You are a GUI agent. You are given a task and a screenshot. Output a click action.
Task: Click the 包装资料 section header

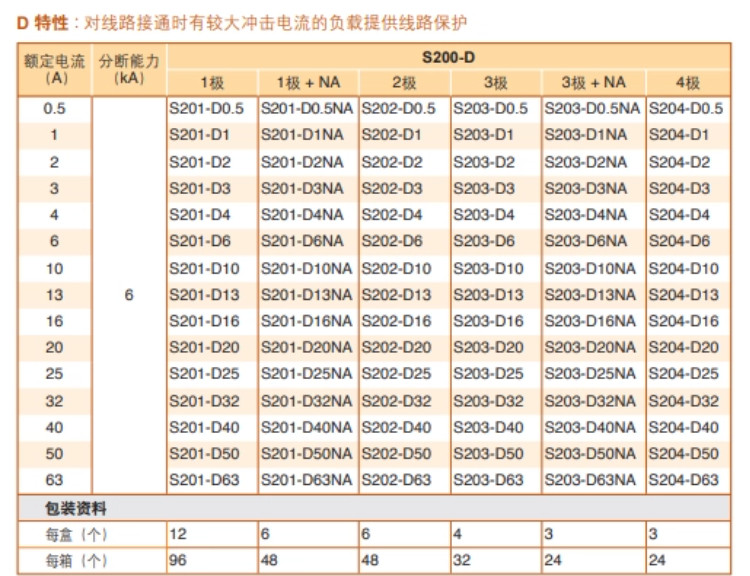[x=76, y=508]
